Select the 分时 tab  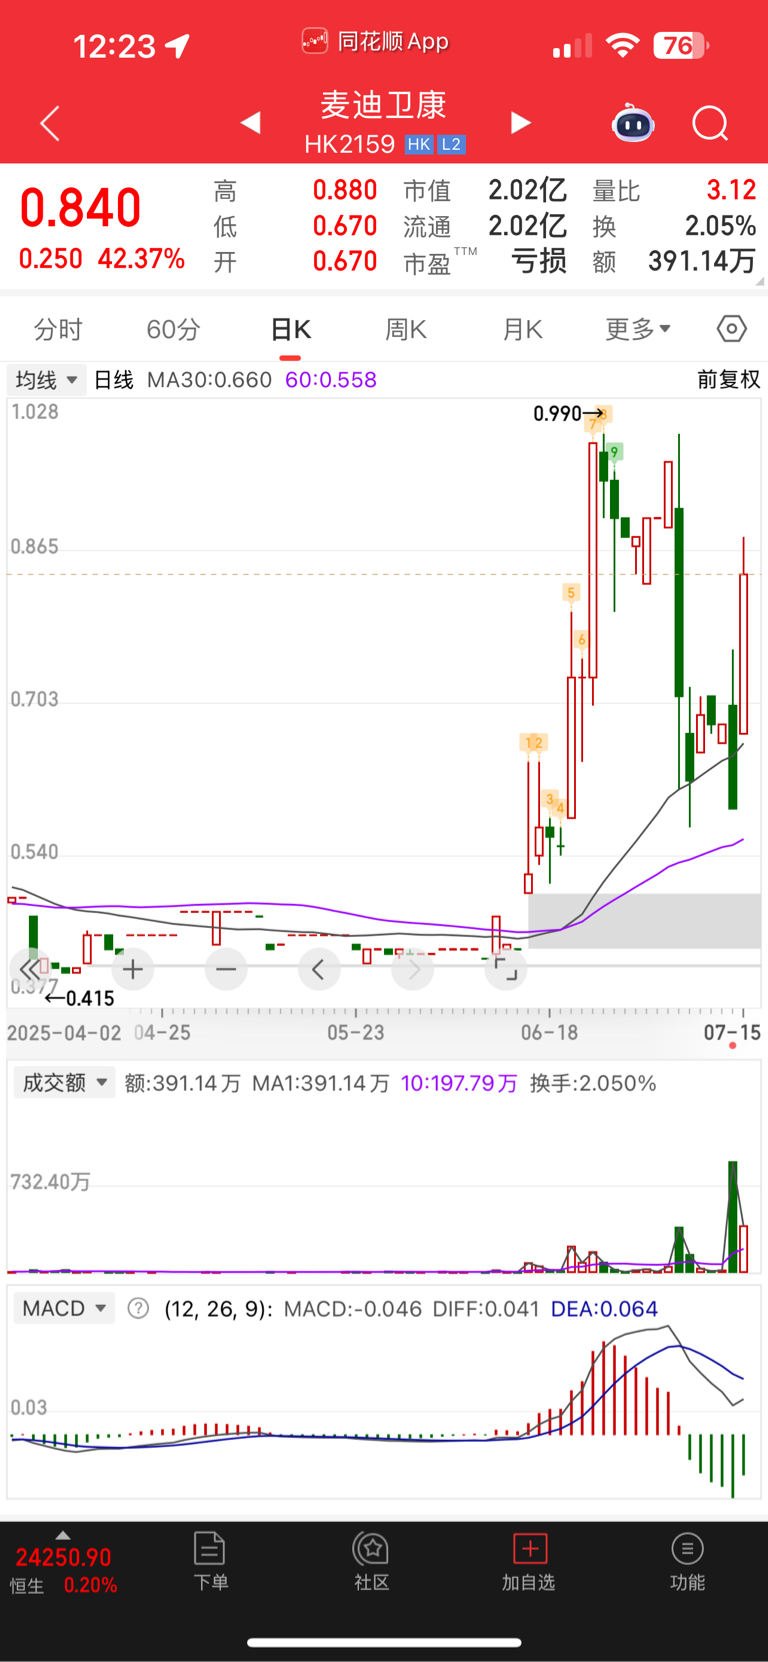tap(58, 329)
